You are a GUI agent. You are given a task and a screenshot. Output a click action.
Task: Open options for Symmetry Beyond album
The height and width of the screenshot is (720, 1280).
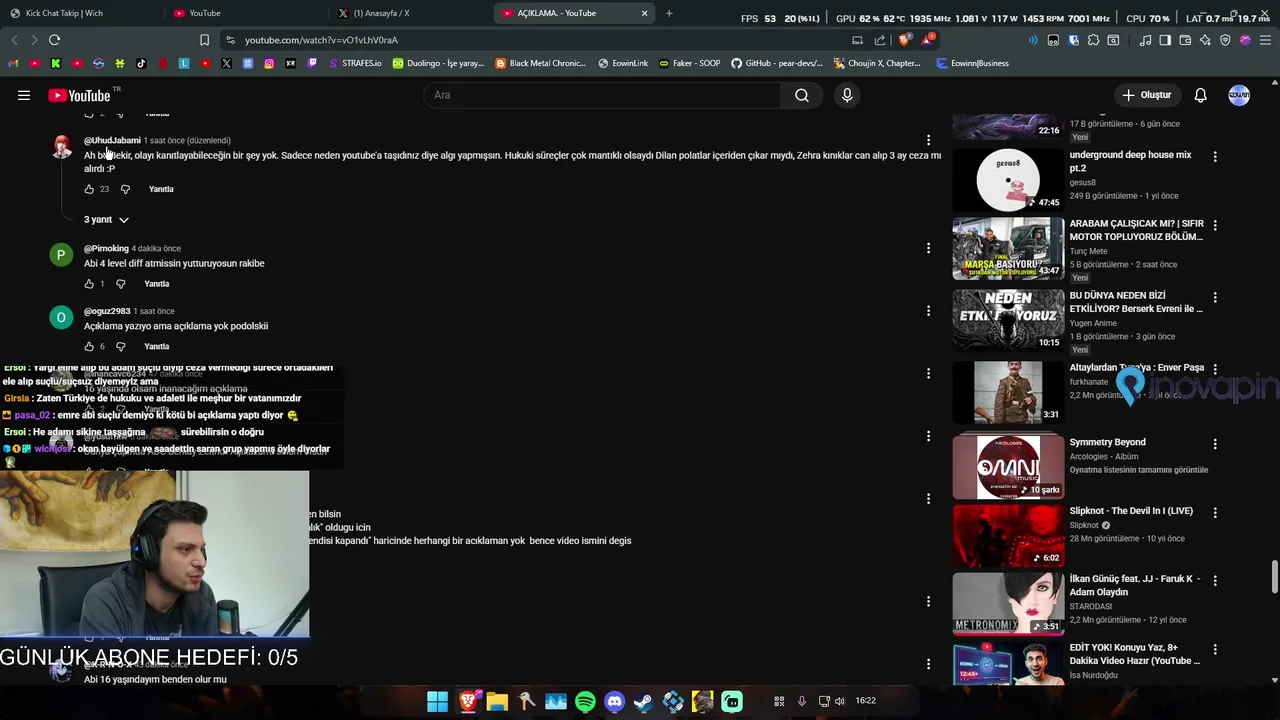point(1215,444)
